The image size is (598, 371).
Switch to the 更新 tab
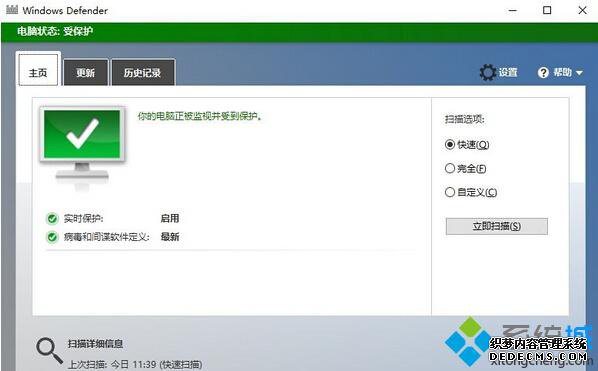point(85,72)
